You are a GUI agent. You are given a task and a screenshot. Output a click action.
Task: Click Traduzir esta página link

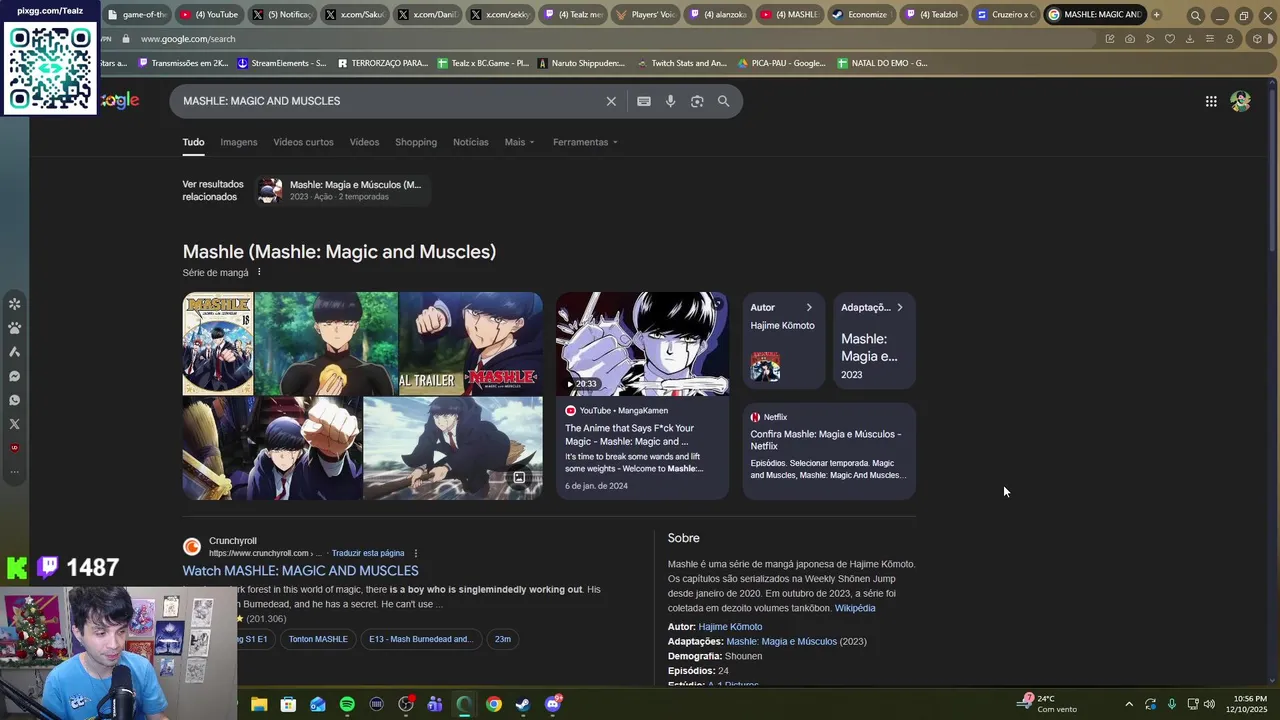click(x=368, y=553)
